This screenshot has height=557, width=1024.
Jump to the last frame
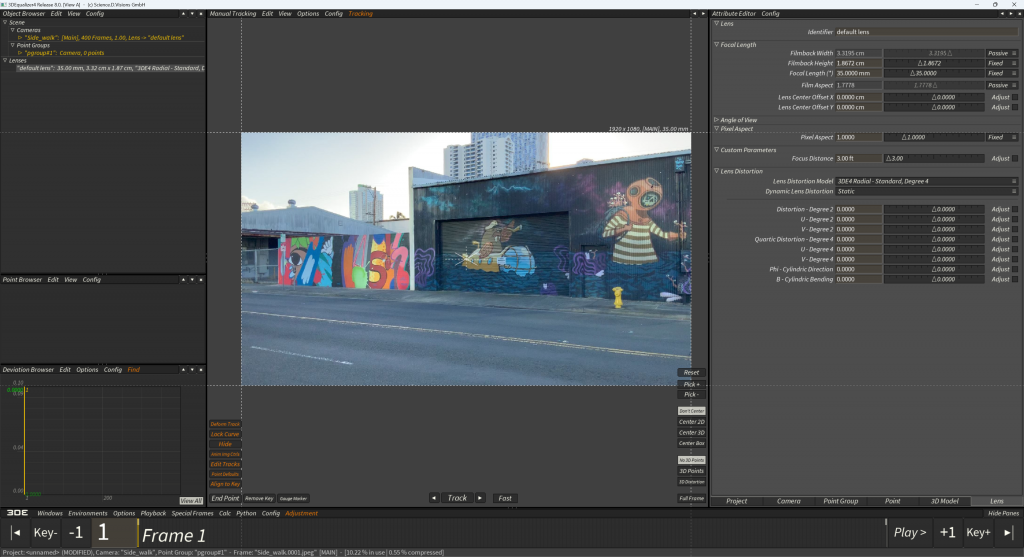click(1008, 533)
